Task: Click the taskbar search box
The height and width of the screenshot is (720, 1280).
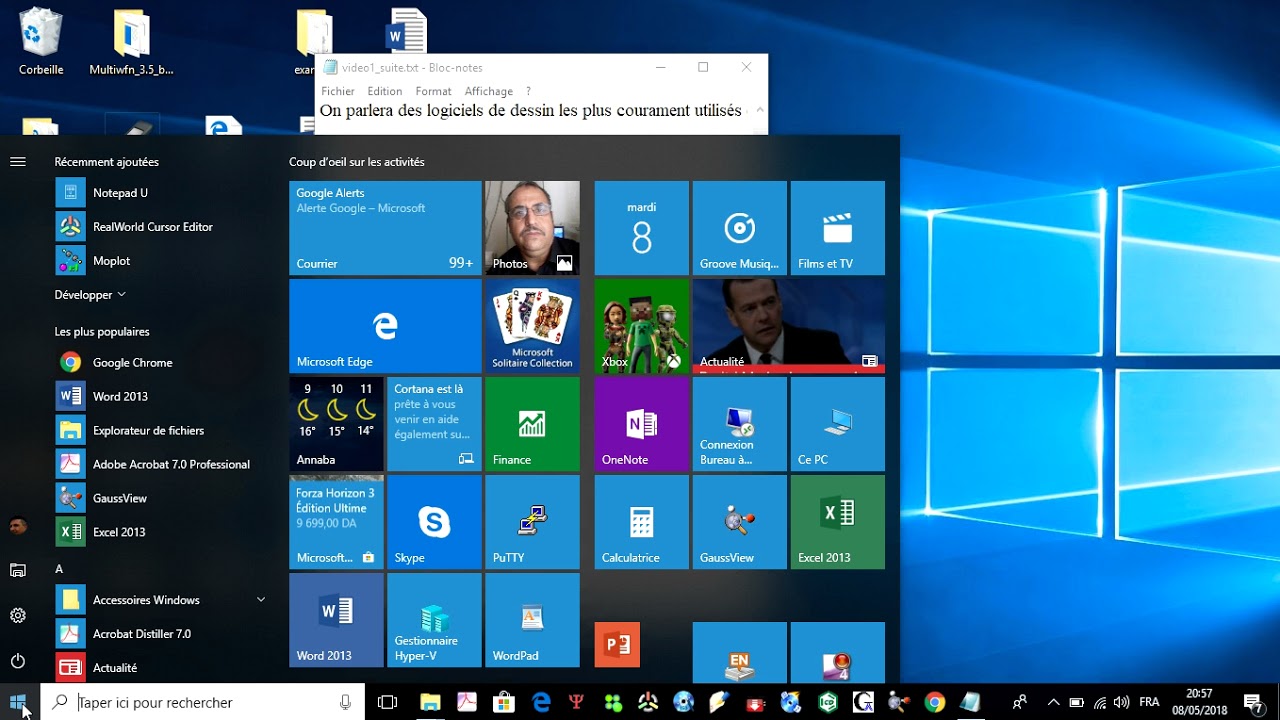Action: coord(202,702)
